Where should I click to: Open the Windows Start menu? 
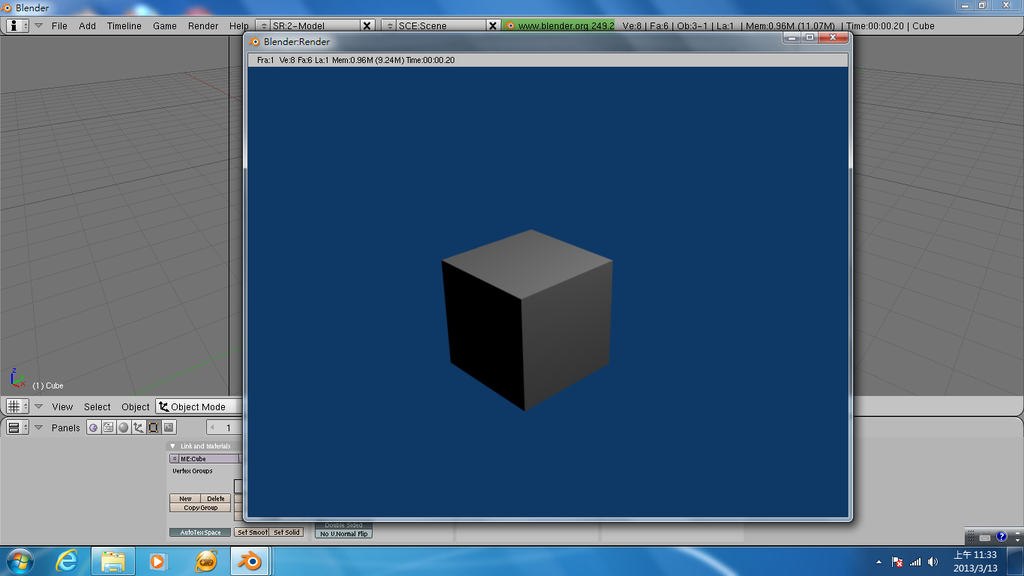20,562
